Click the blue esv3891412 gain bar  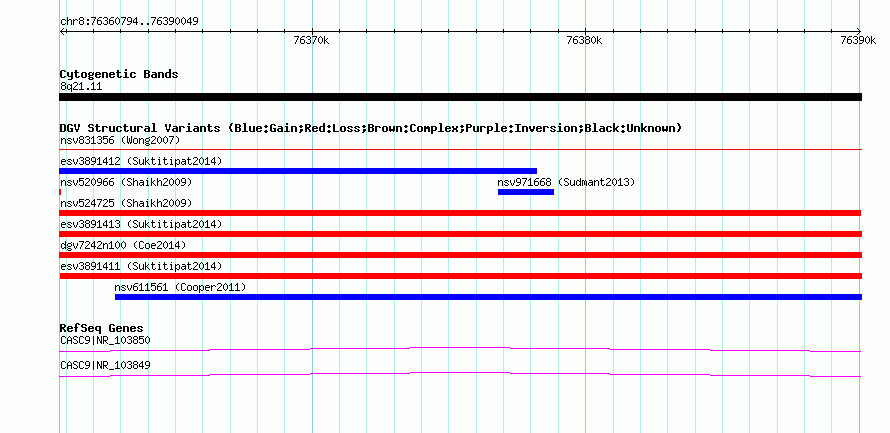(298, 171)
